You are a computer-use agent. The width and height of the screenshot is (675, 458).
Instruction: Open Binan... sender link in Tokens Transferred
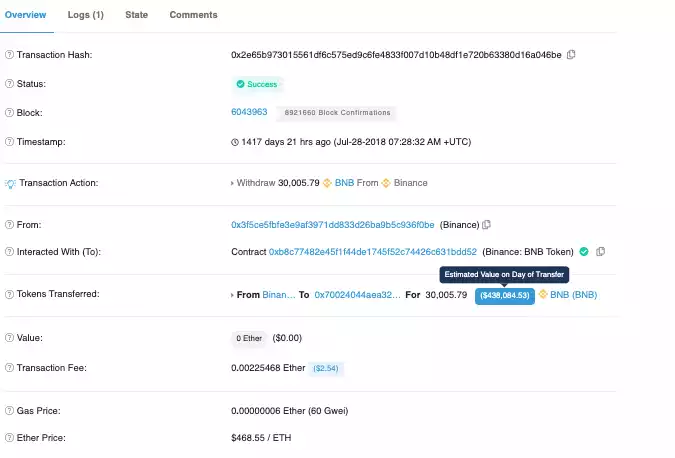[x=279, y=295]
